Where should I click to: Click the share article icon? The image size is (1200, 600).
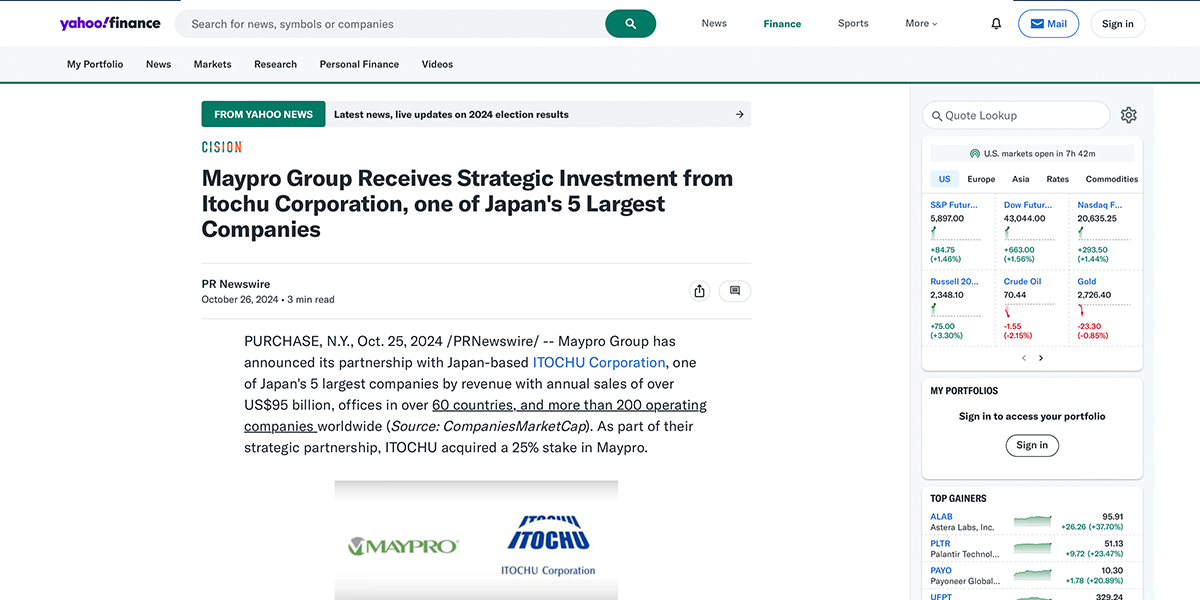(699, 290)
